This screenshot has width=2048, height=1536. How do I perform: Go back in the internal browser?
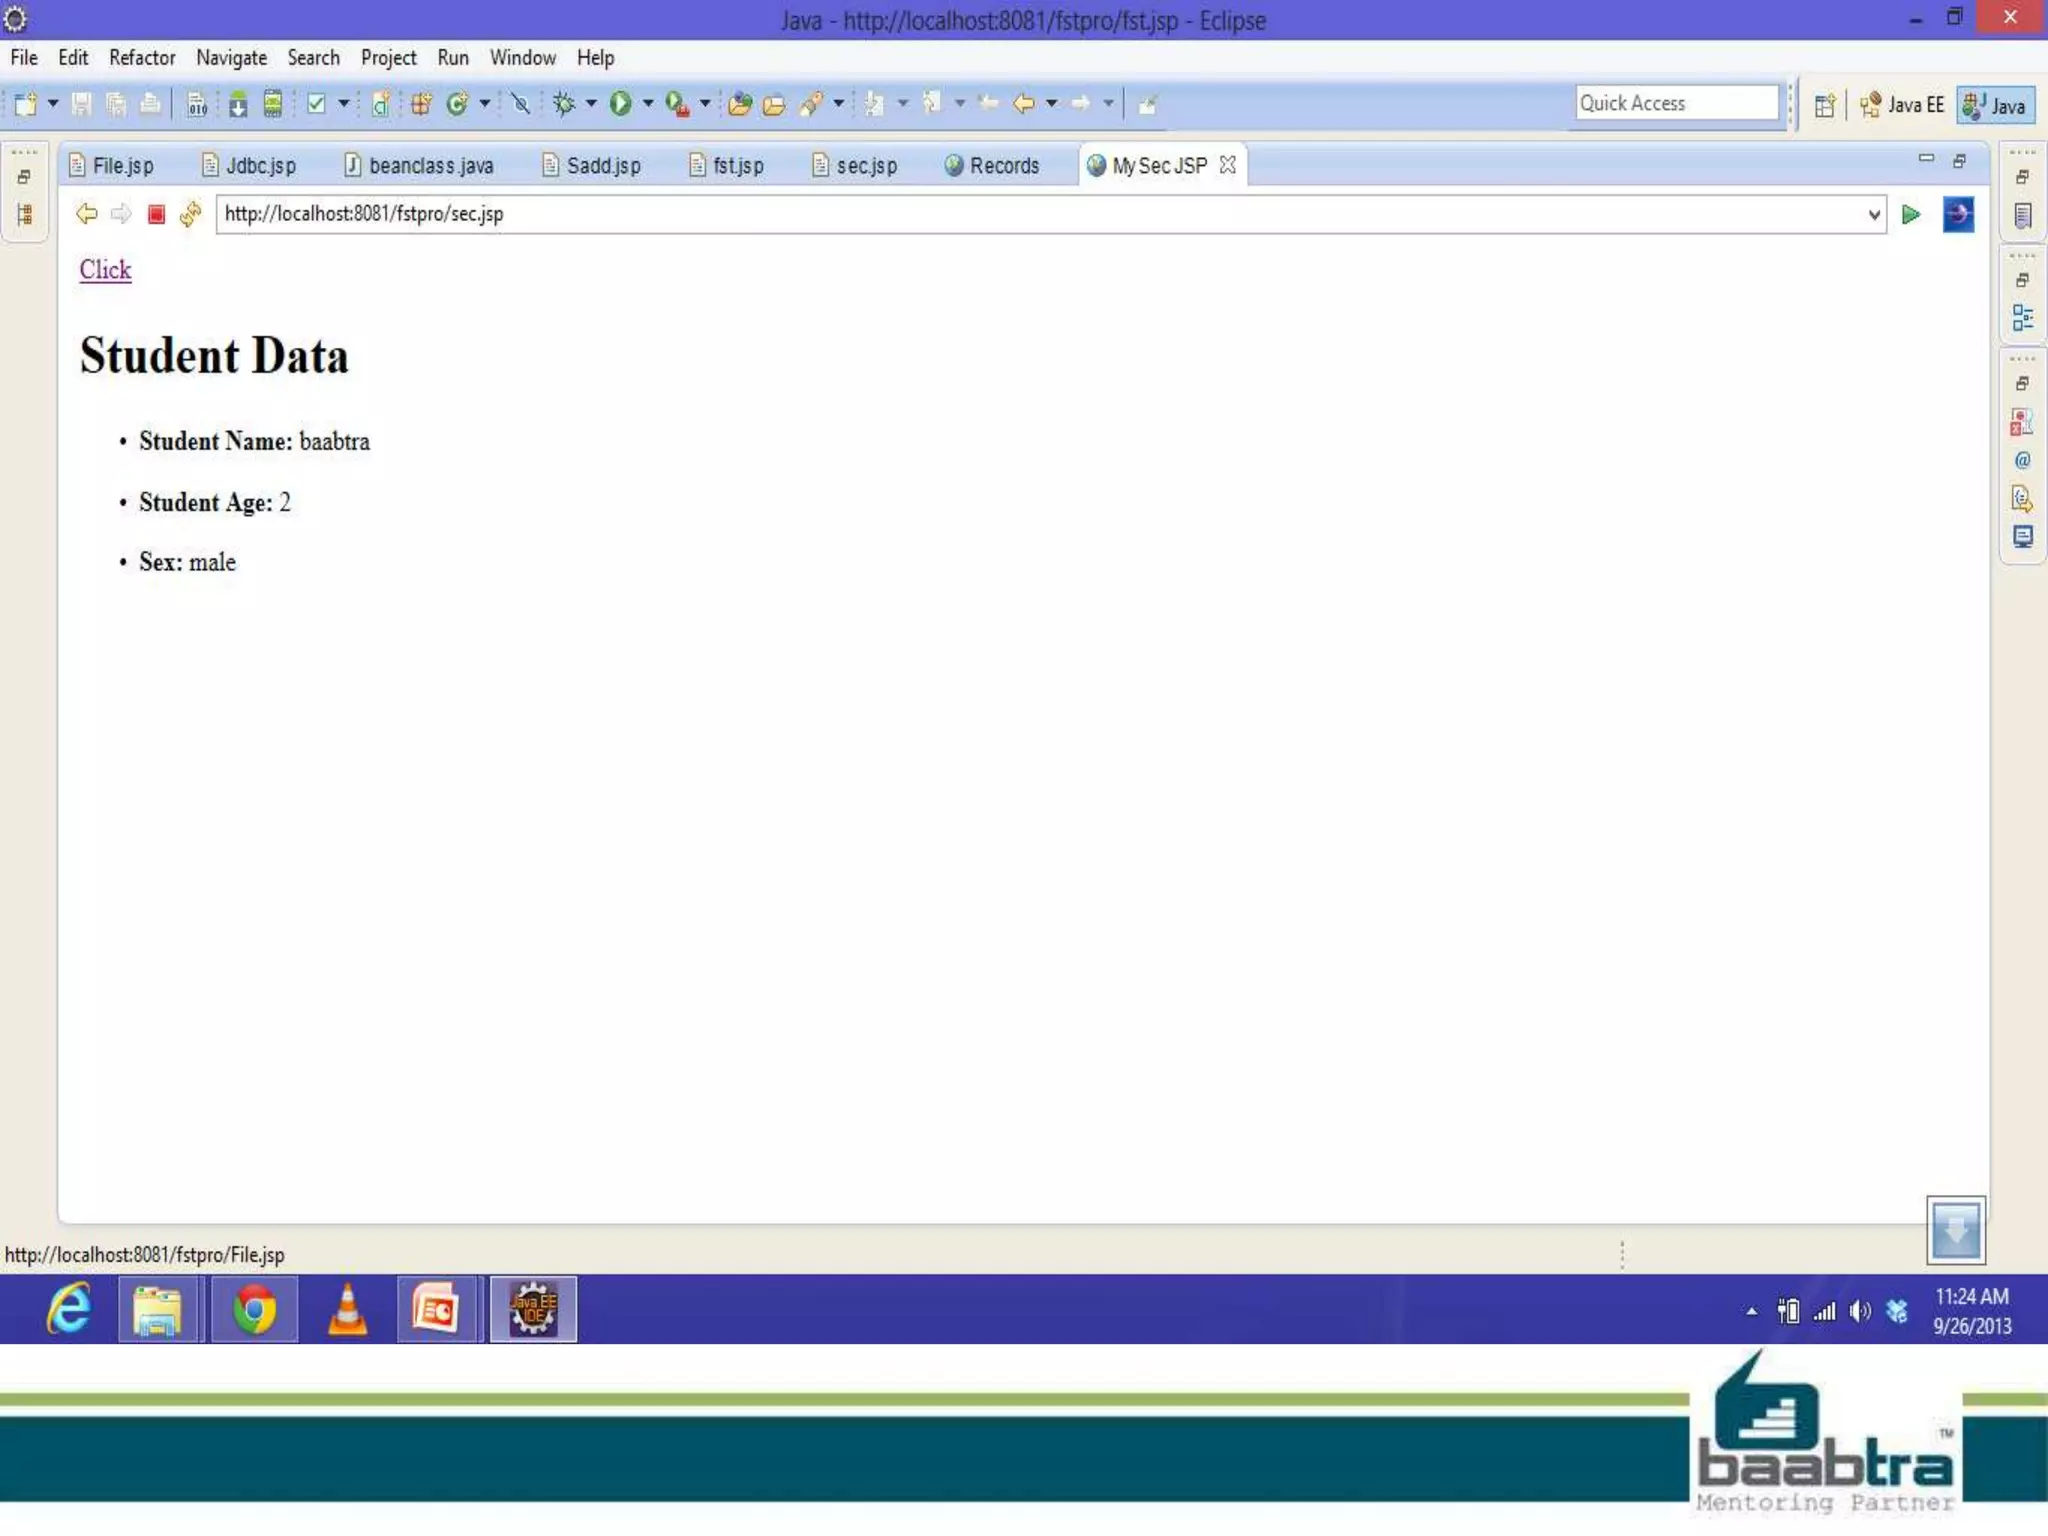[87, 214]
